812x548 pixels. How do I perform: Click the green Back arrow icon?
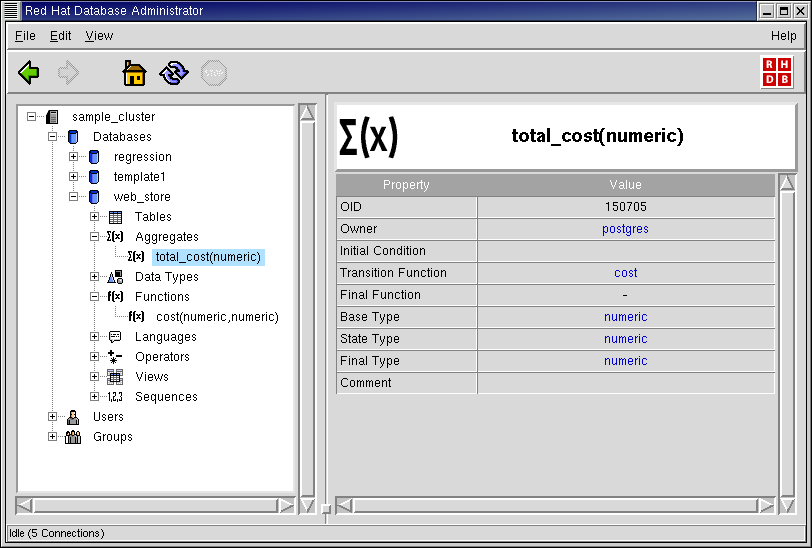28,73
